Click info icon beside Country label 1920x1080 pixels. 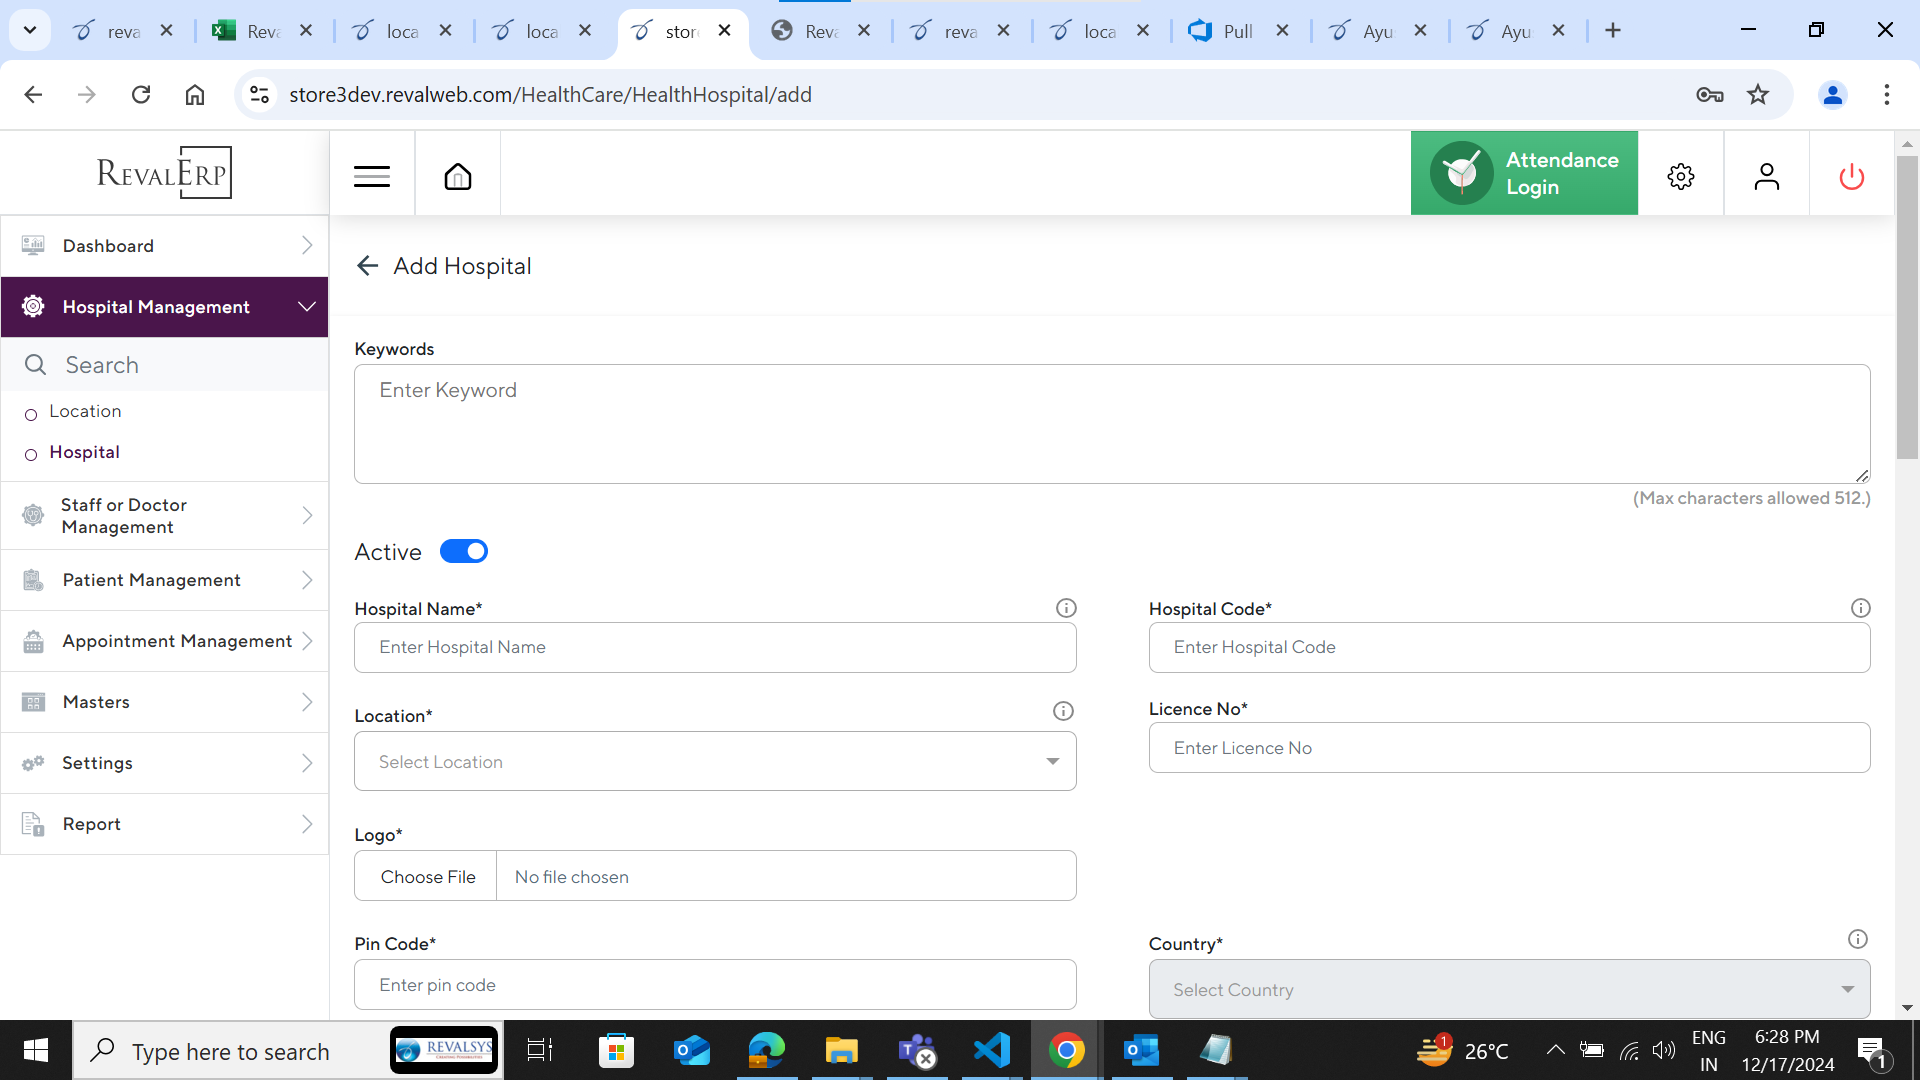(1857, 939)
